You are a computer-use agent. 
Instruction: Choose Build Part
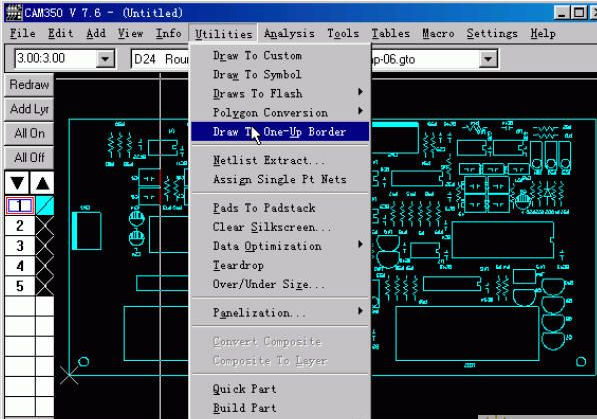(280, 408)
